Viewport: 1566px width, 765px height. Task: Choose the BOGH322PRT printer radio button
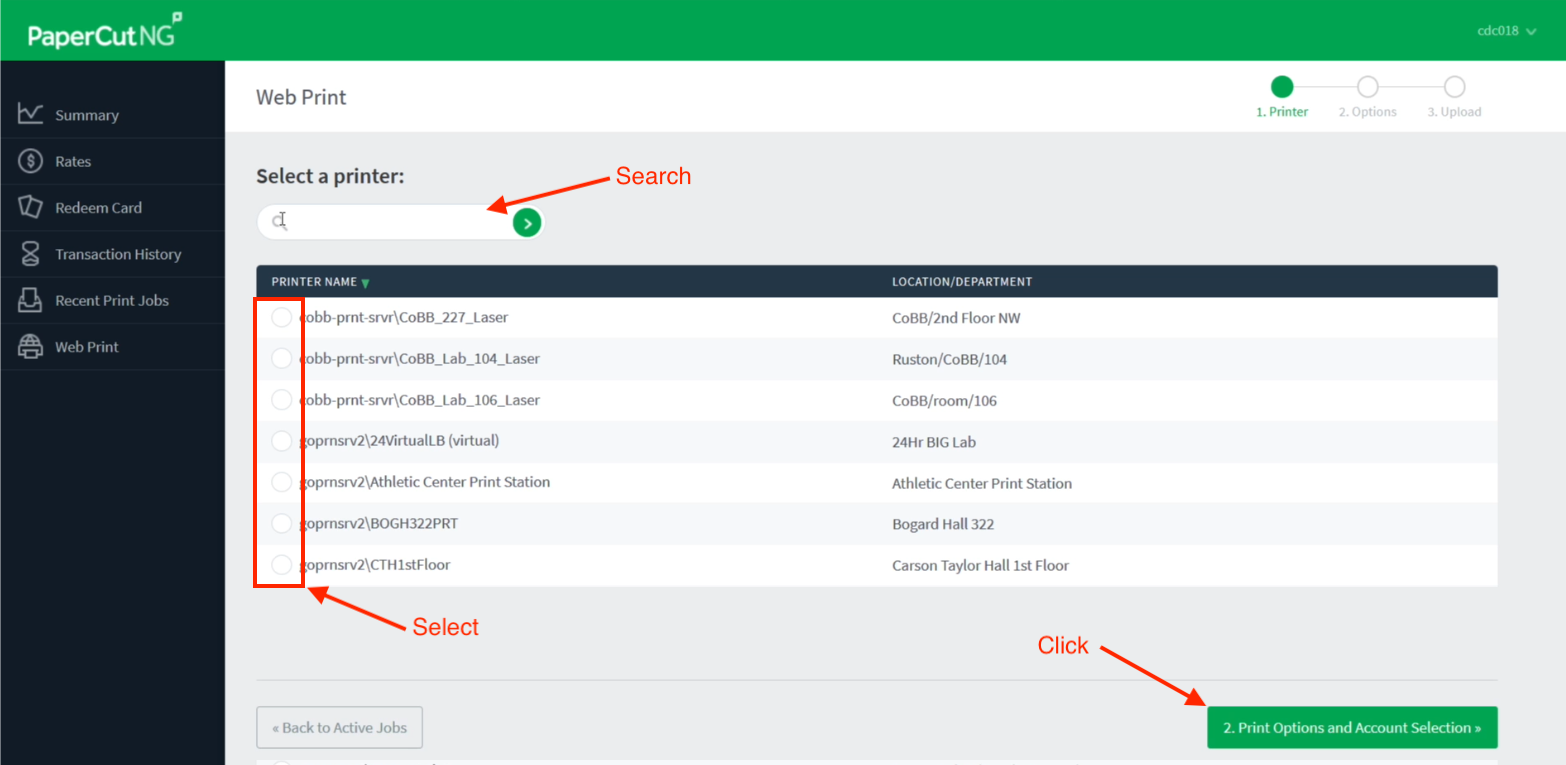click(282, 524)
